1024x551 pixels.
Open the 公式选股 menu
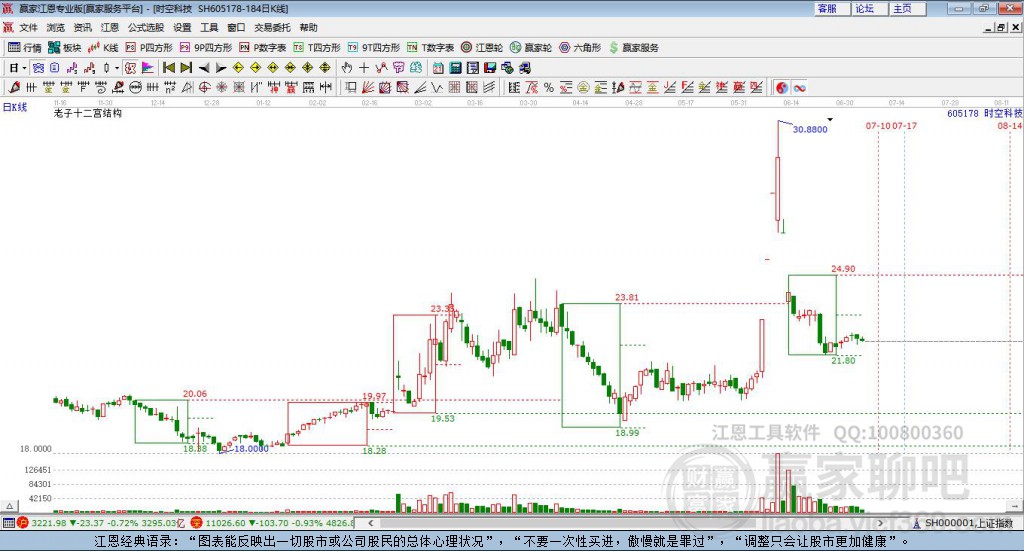coord(146,27)
